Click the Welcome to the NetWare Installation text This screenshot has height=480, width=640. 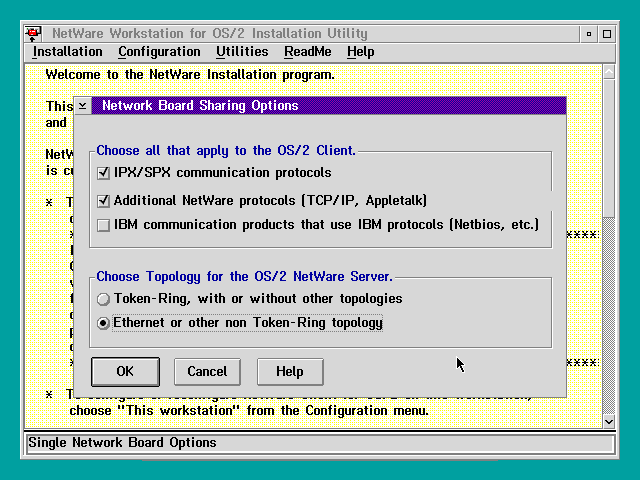click(190, 75)
